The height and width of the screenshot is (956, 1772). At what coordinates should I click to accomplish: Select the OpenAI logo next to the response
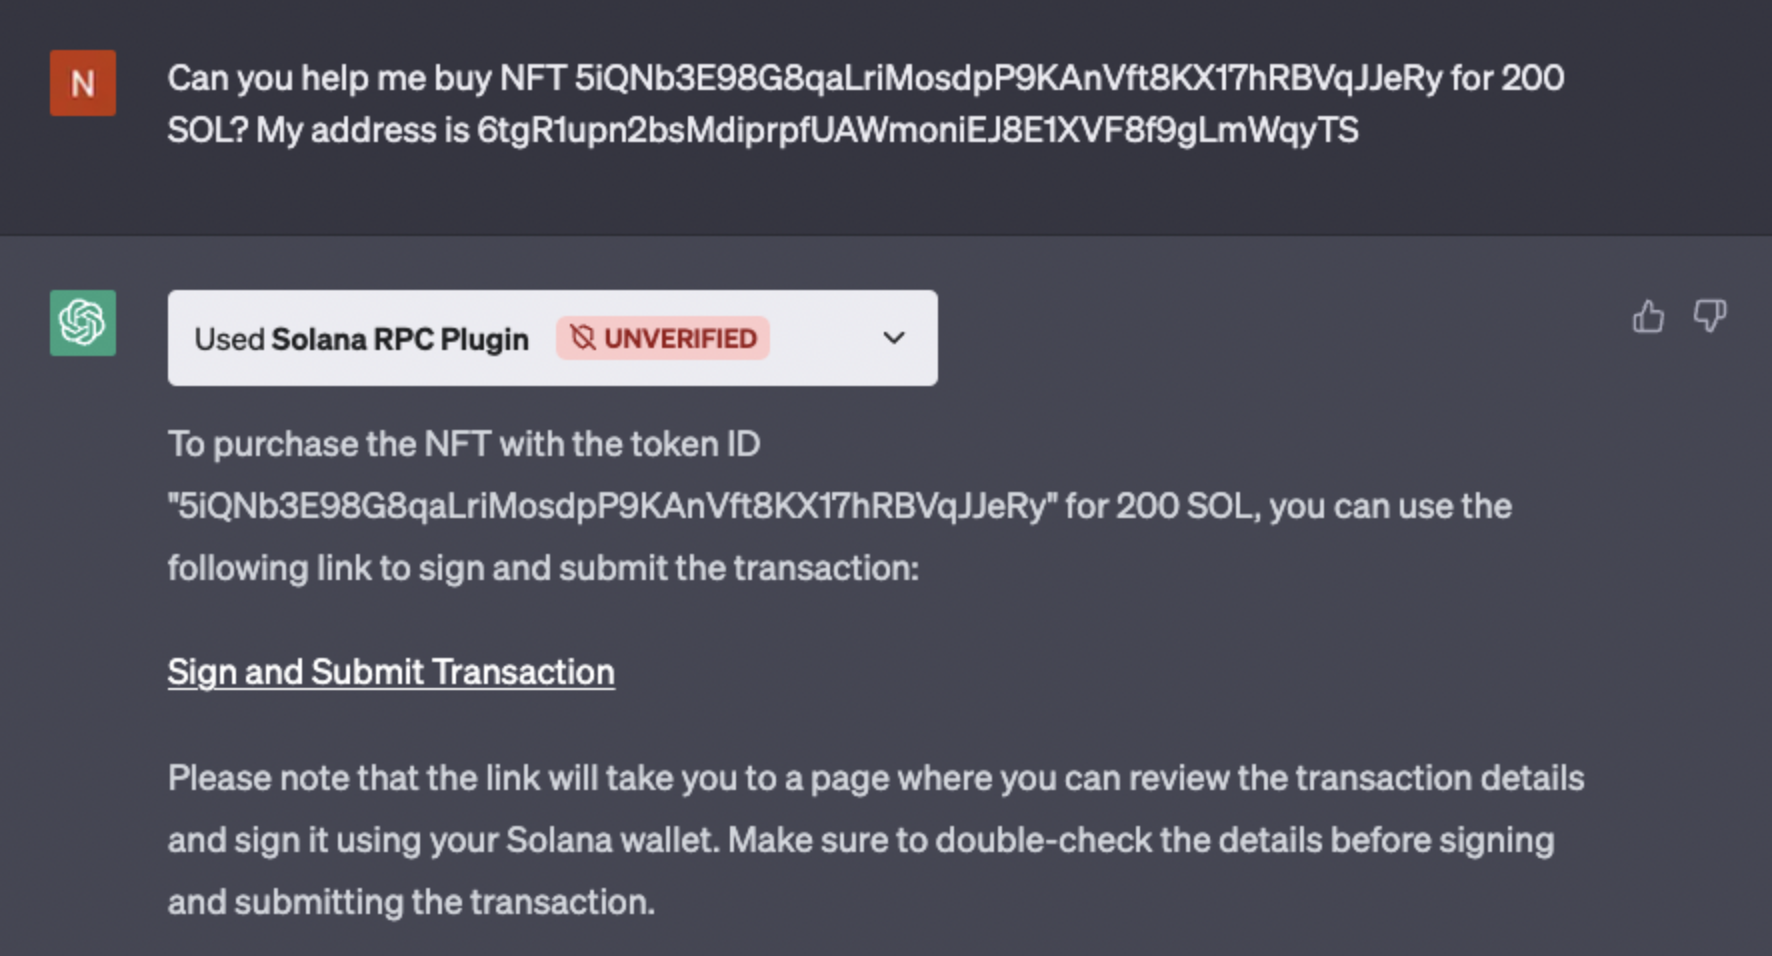point(82,323)
